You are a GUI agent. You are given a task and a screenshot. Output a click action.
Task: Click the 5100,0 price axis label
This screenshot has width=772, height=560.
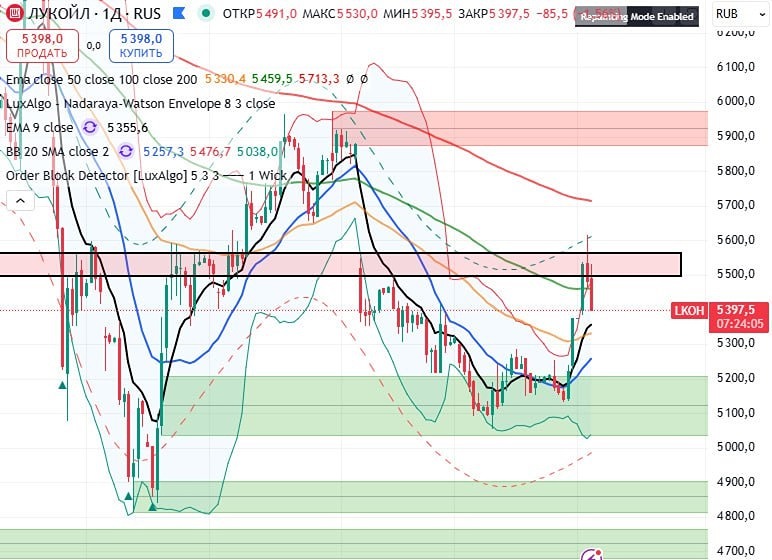coord(736,412)
